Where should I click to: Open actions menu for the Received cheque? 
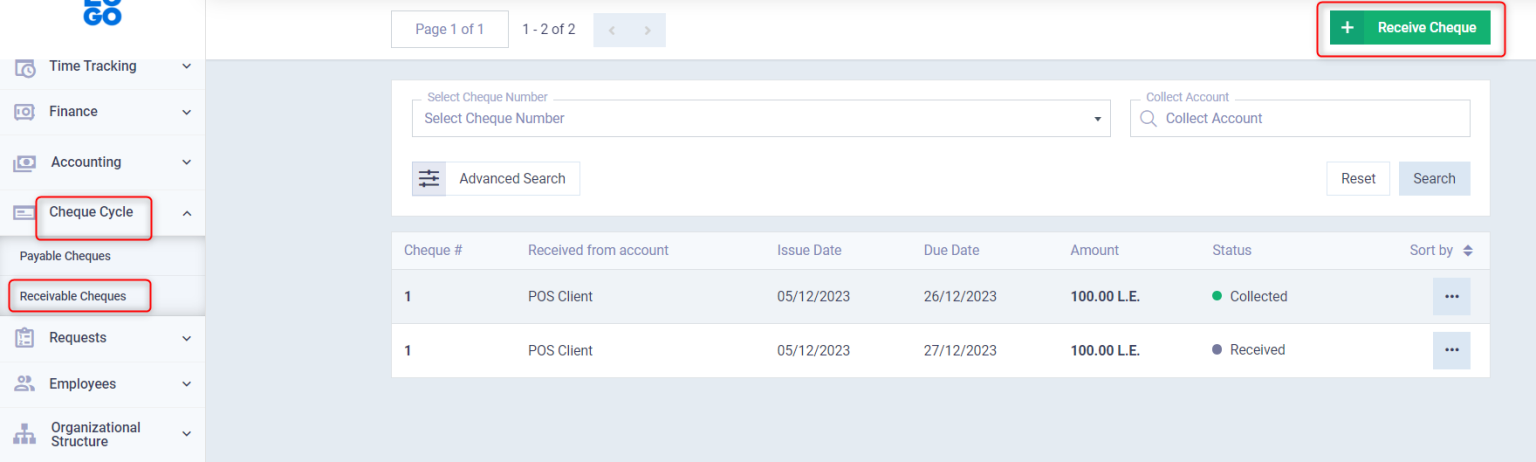point(1451,350)
